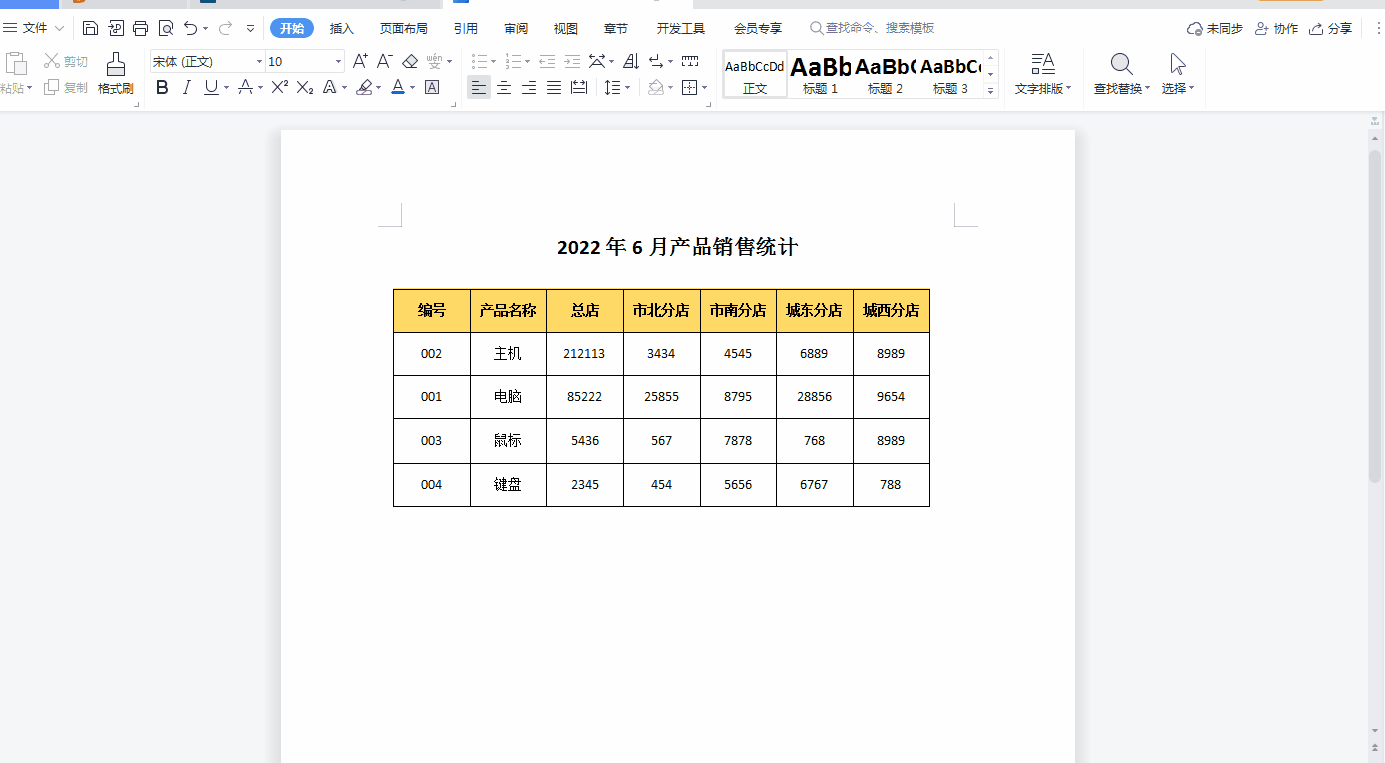This screenshot has height=763, width=1385.
Task: Expand the line spacing dropdown
Action: tap(627, 88)
